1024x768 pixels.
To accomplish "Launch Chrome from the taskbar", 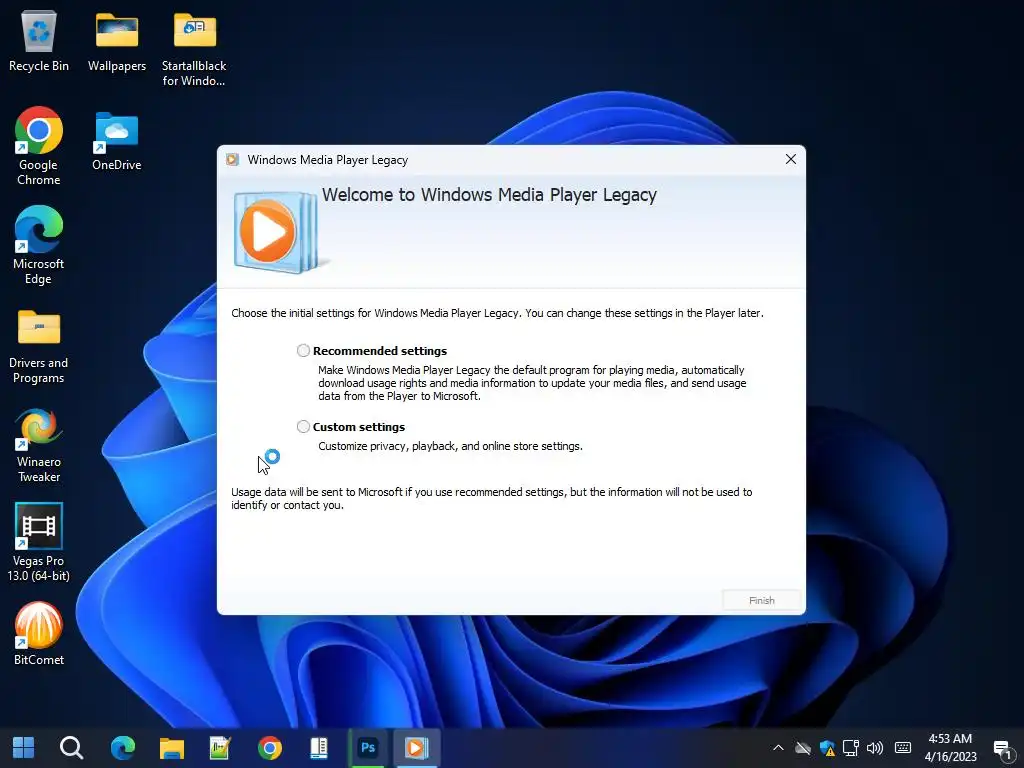I will coord(270,748).
